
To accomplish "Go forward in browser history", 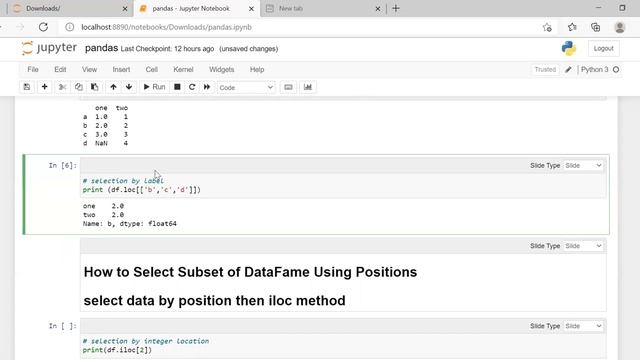I will tap(20, 27).
